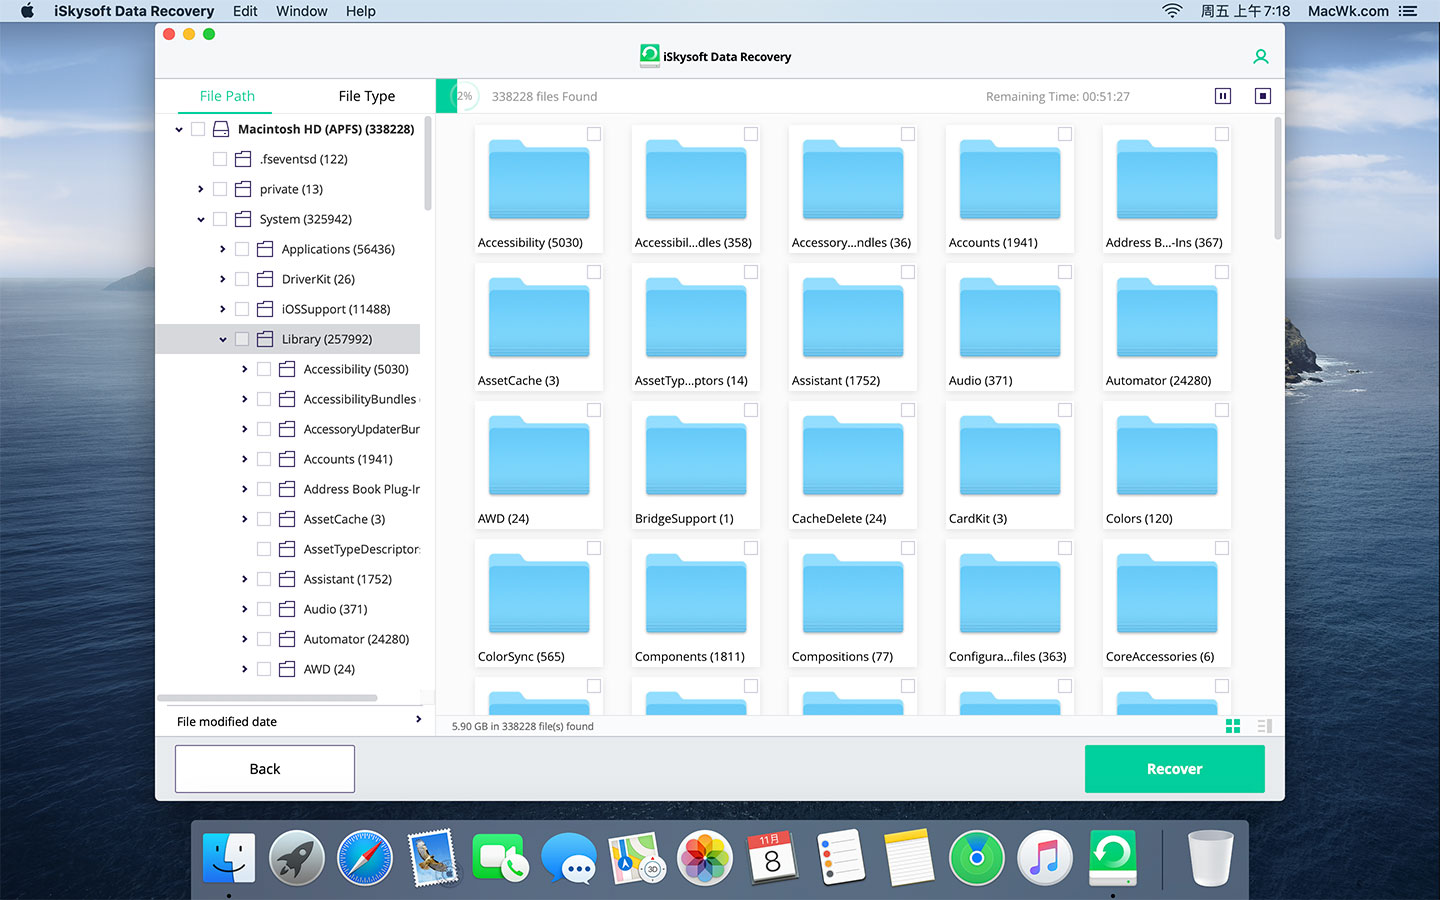Open Safari in the dock
The height and width of the screenshot is (900, 1440).
(x=365, y=858)
